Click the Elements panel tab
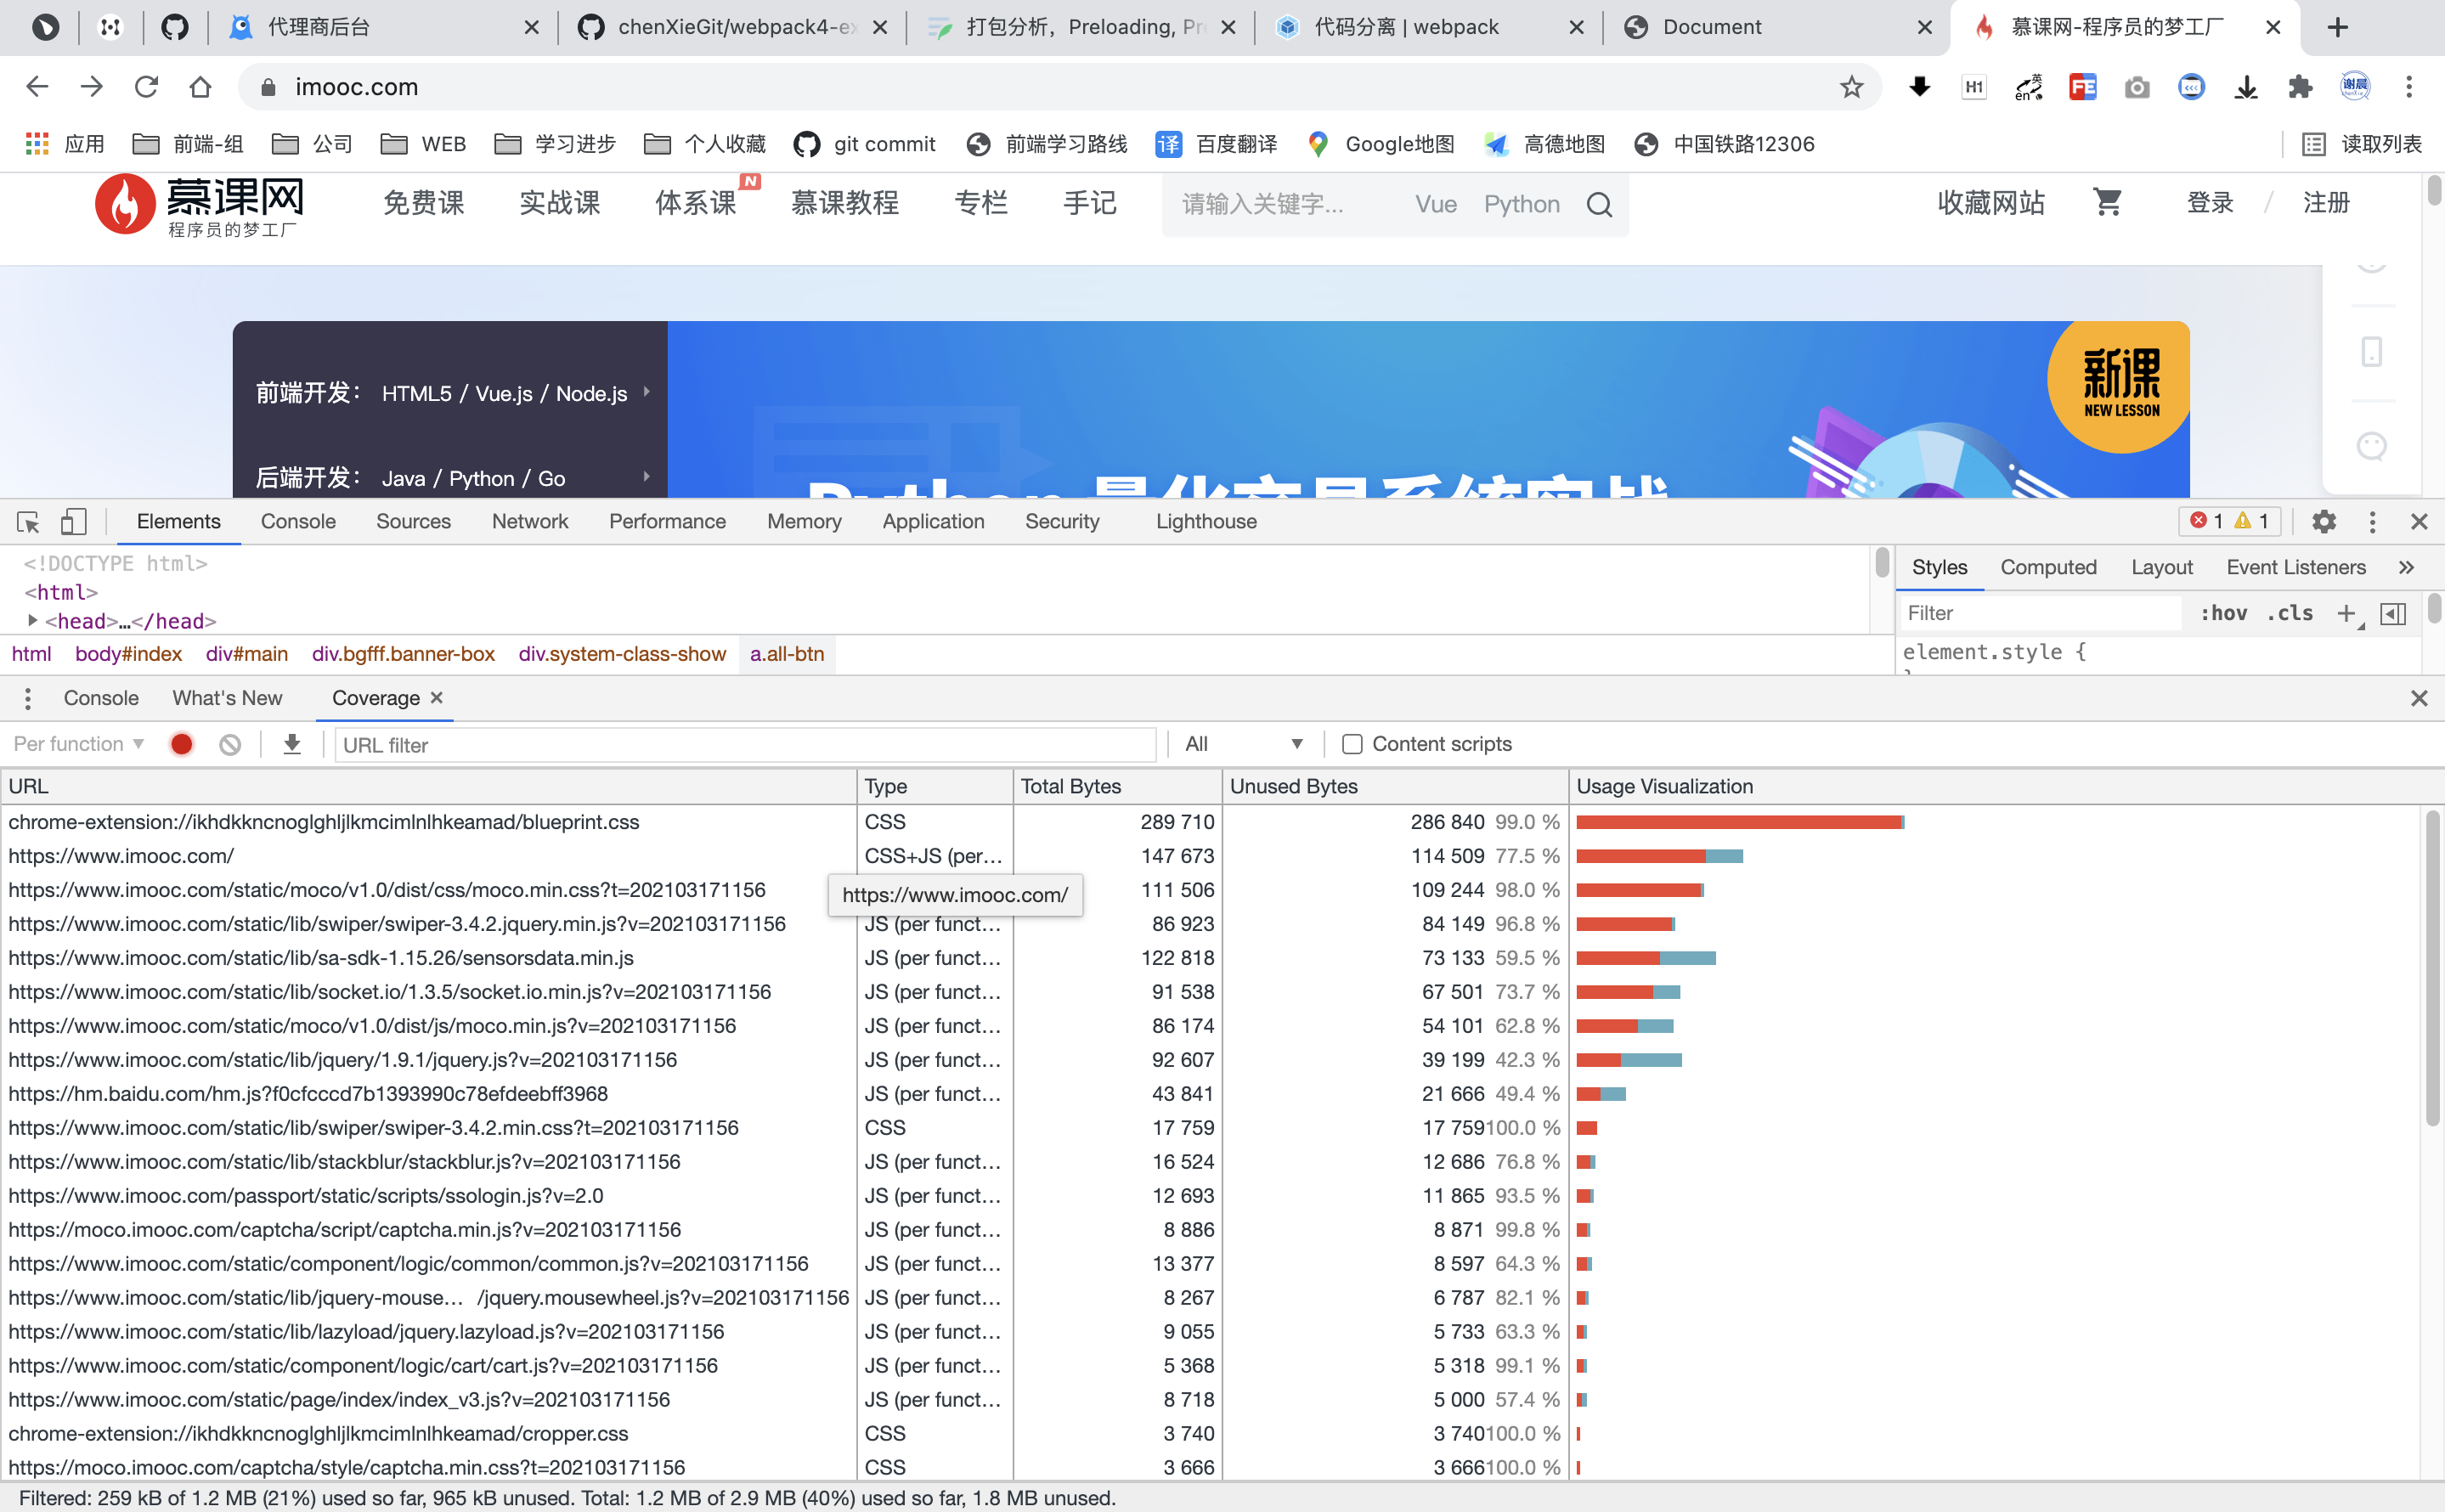 [175, 521]
